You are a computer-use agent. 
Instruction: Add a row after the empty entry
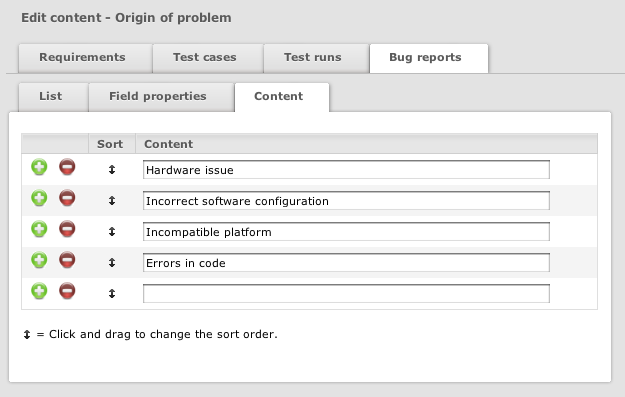point(39,291)
